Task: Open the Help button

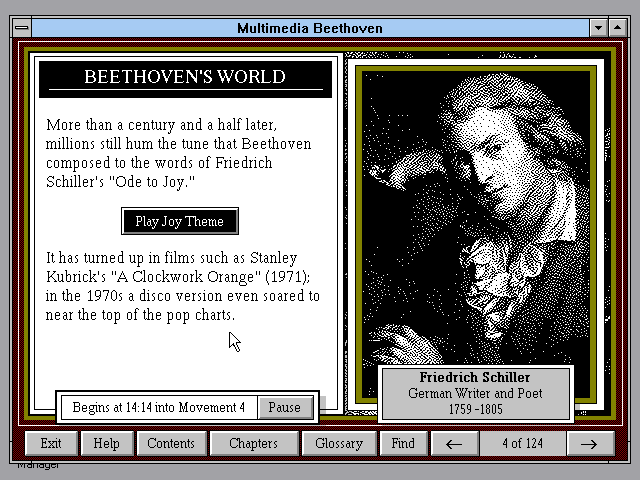Action: coord(107,443)
